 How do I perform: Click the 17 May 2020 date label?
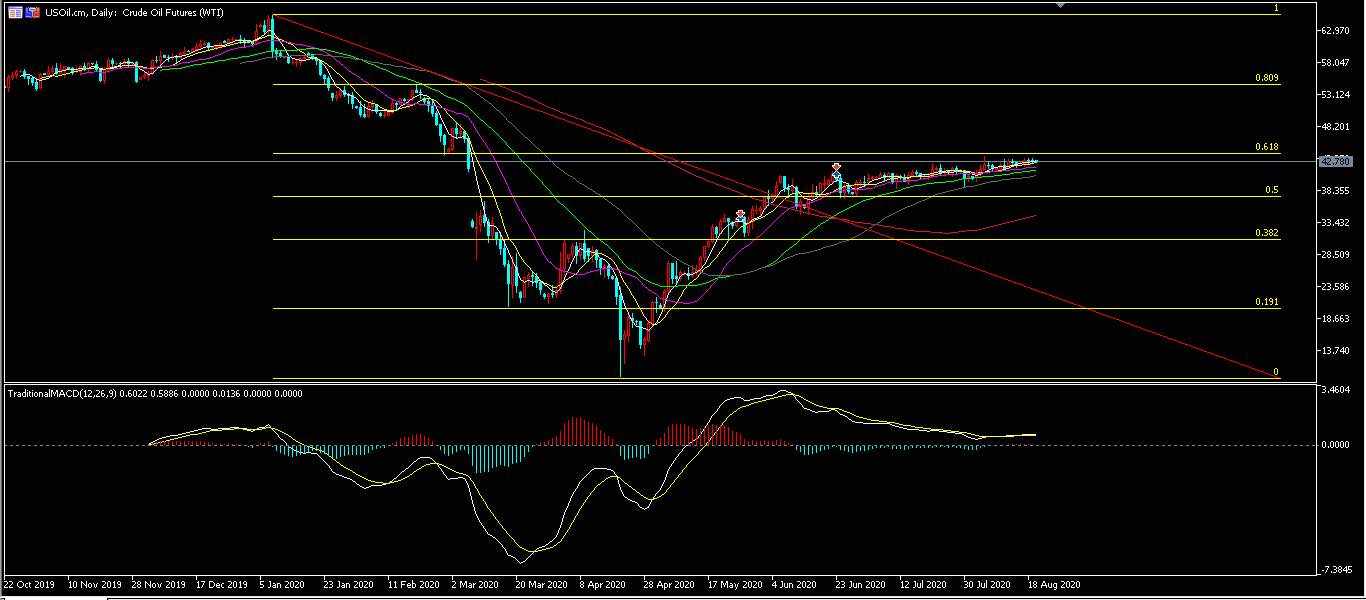[x=733, y=584]
